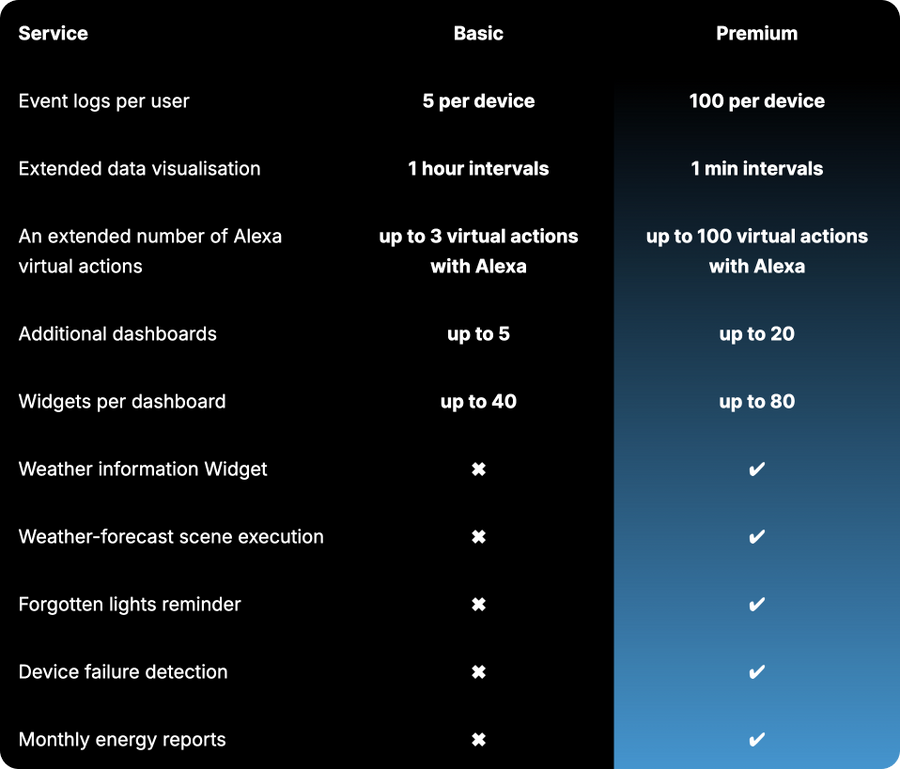Click the Weather information Widget Basic cross icon

pyautogui.click(x=479, y=469)
